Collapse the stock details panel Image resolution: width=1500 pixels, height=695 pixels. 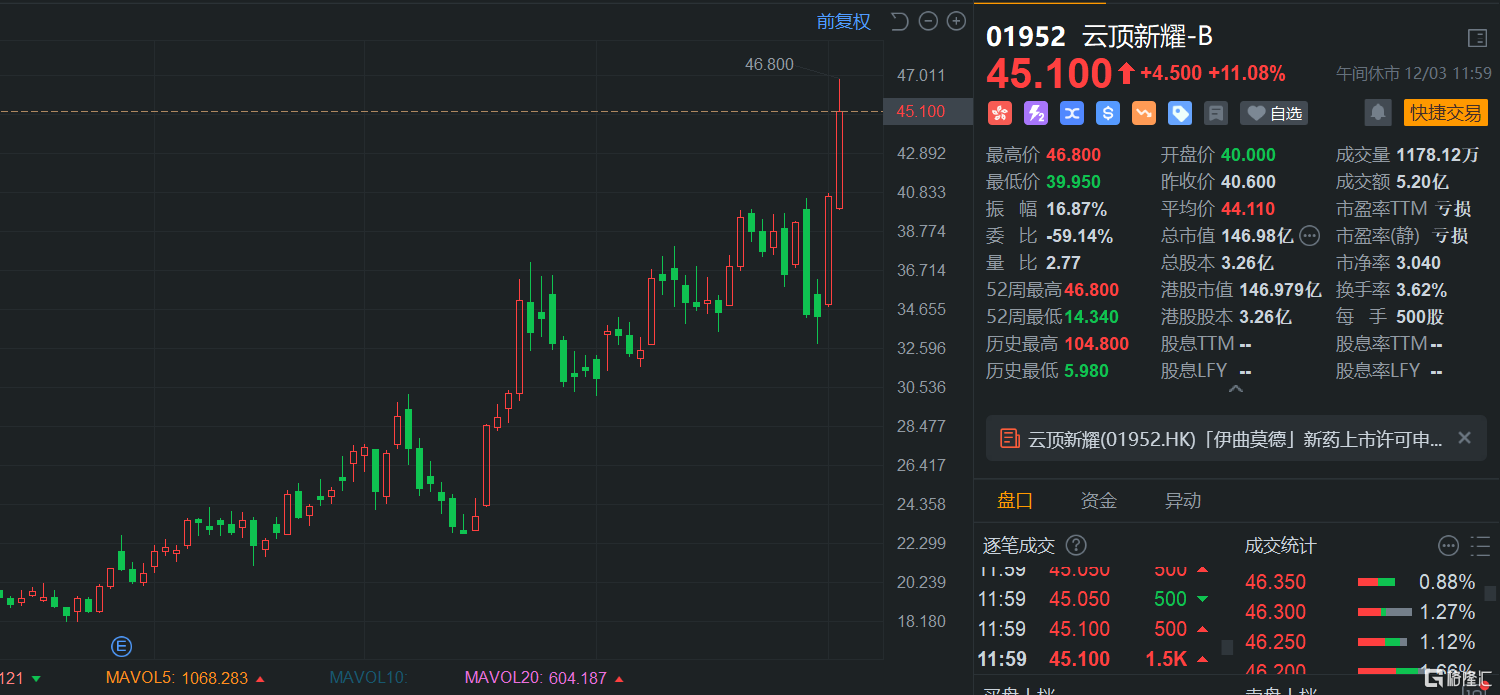point(1236,389)
